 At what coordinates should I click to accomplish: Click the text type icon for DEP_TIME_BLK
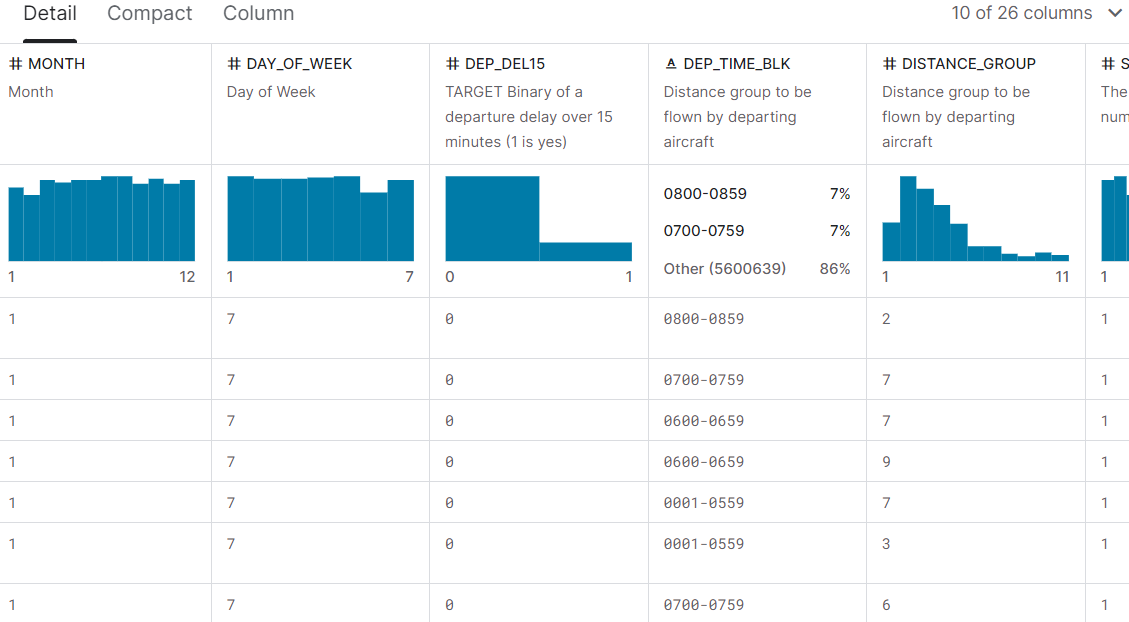(x=671, y=64)
